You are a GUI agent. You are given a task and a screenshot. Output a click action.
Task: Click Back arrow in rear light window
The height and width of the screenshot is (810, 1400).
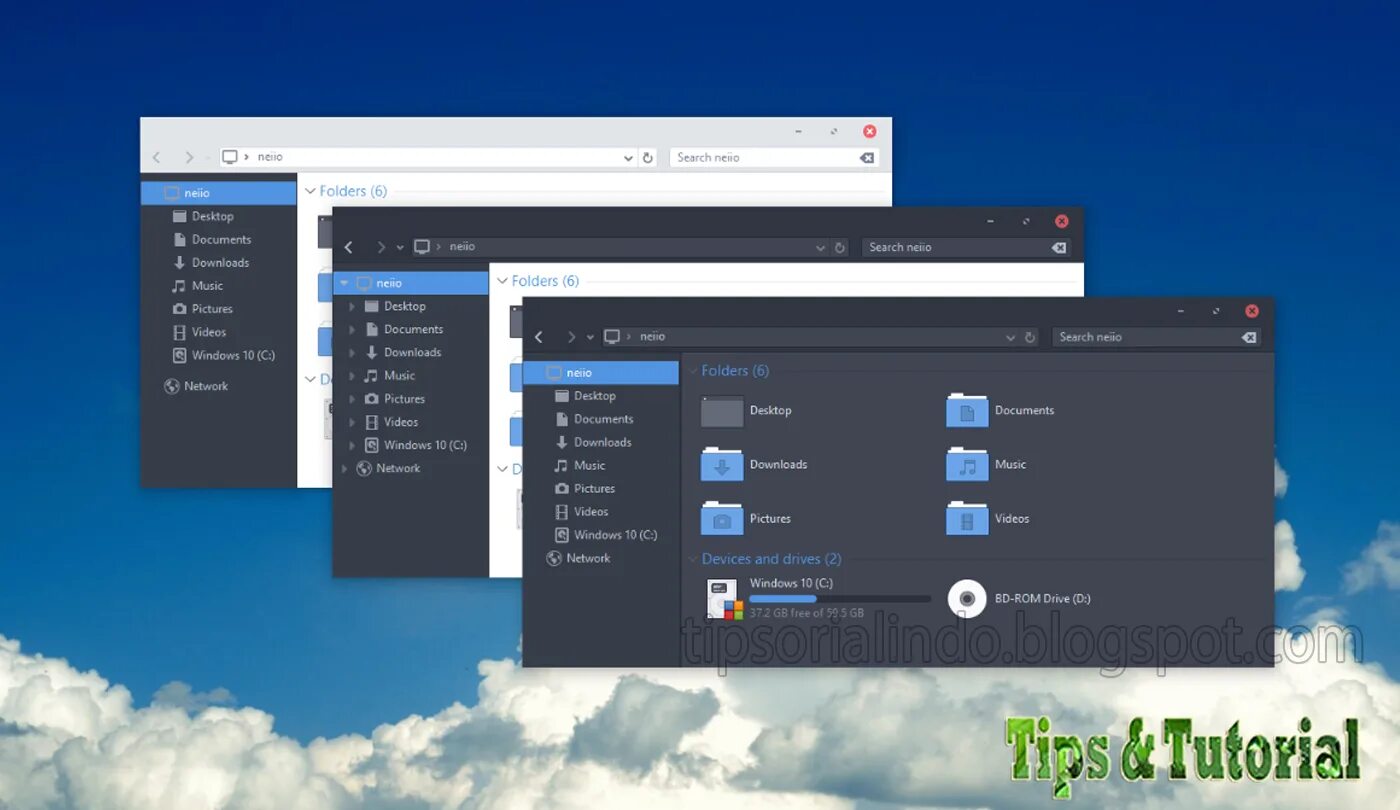(x=157, y=157)
